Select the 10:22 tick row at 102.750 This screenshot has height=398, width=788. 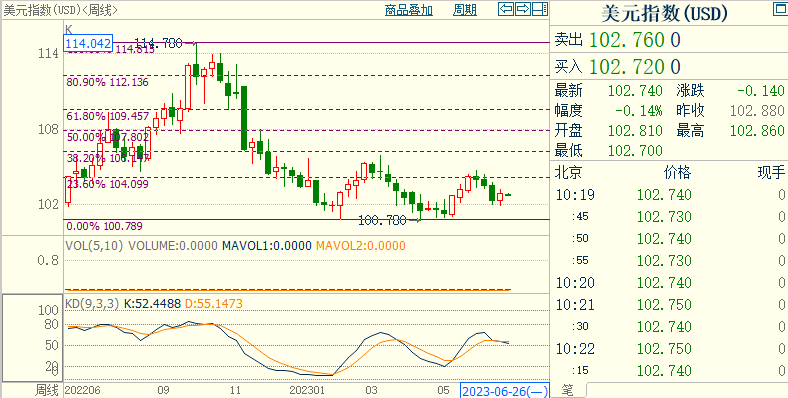point(670,348)
